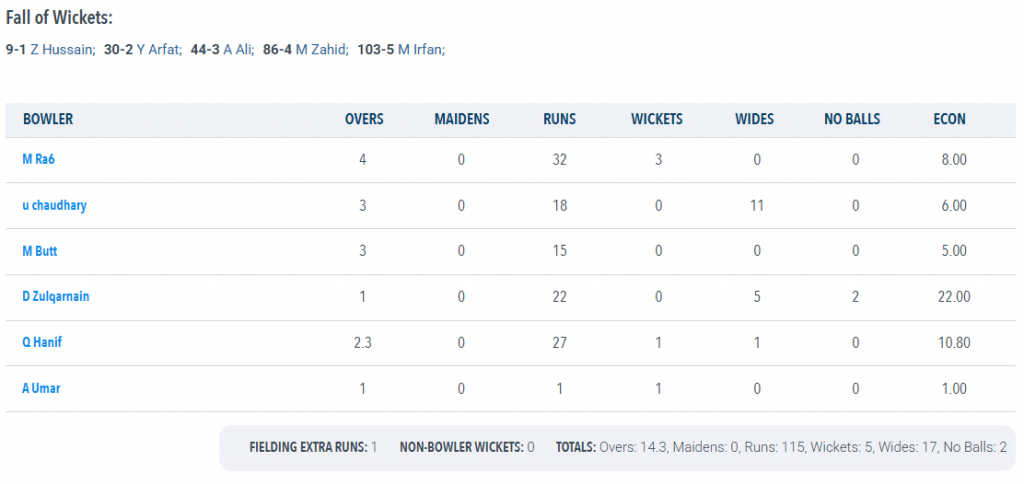1024x484 pixels.
Task: Open M Zahid player link
Action: (x=322, y=50)
